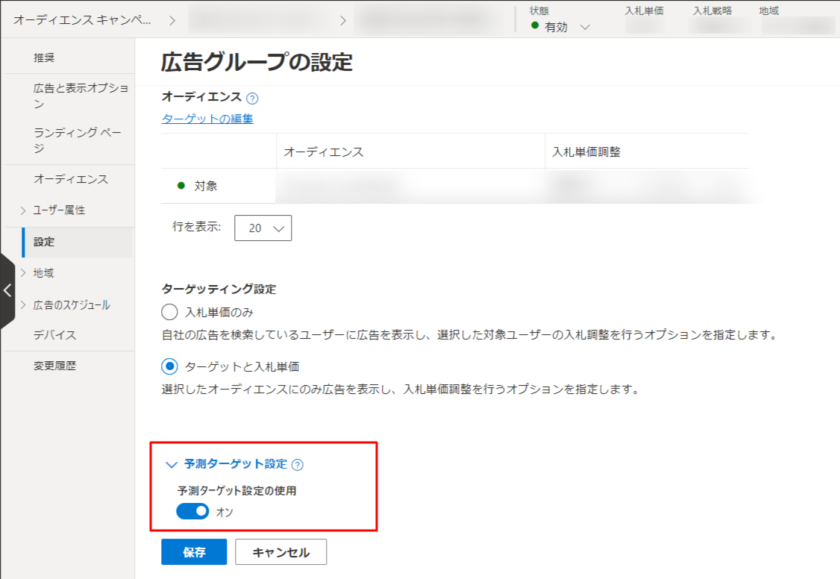840x579 pixels.
Task: Open 変更履歴 in the sidebar menu
Action: 54,366
